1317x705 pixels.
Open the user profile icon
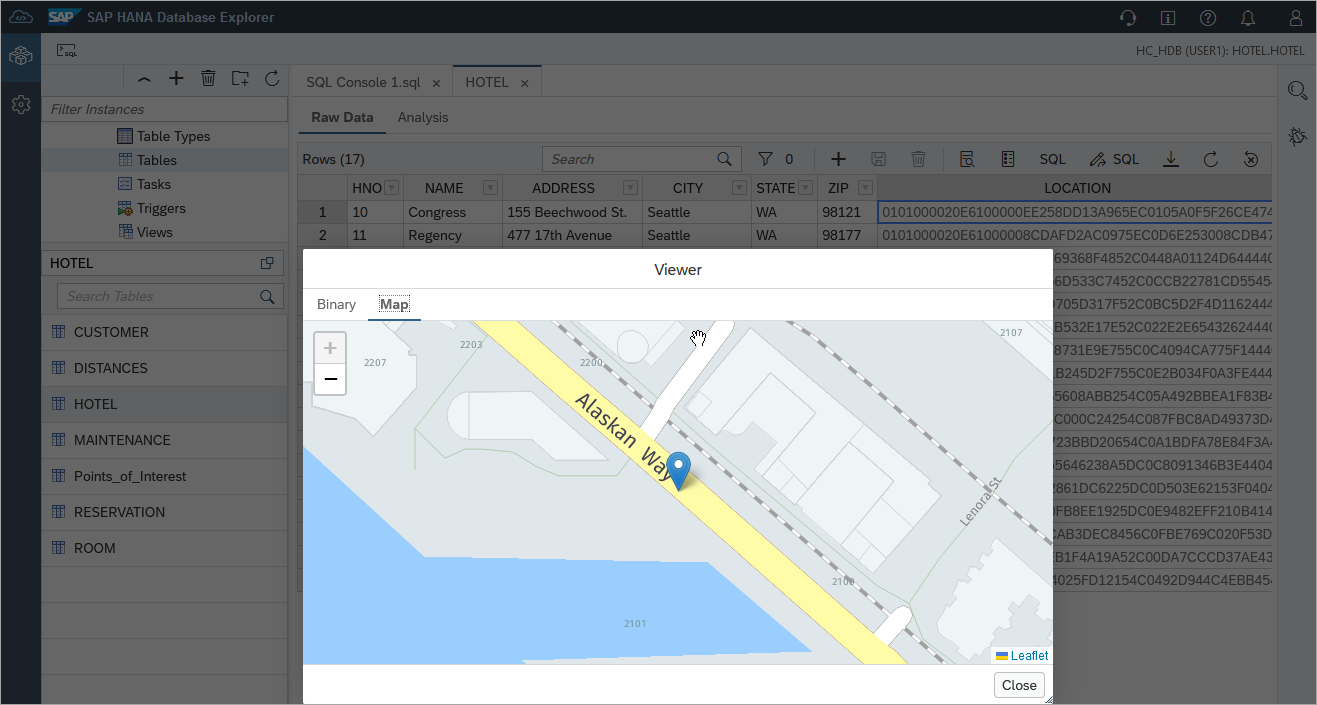1296,18
